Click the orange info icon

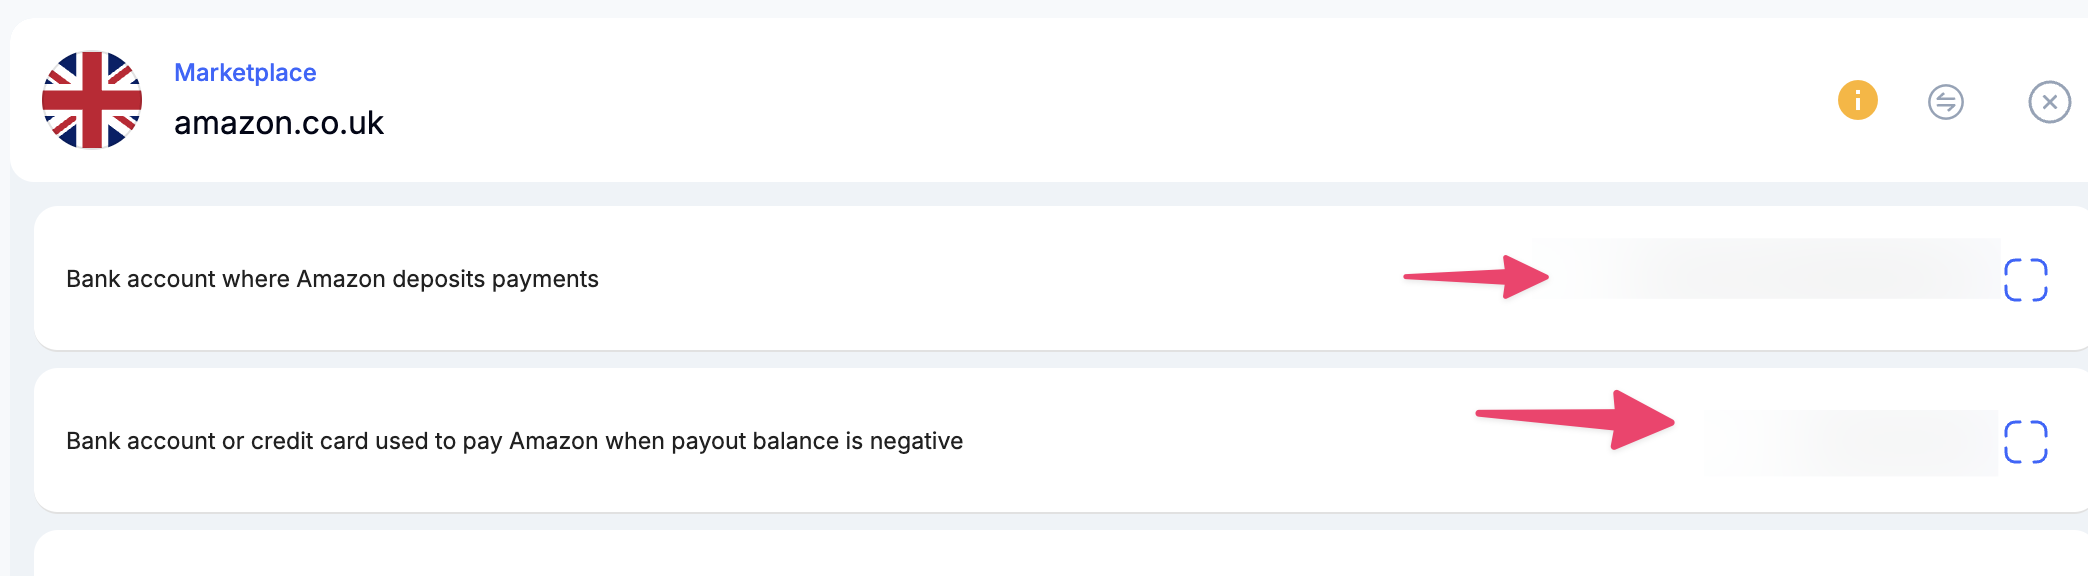(x=1857, y=100)
